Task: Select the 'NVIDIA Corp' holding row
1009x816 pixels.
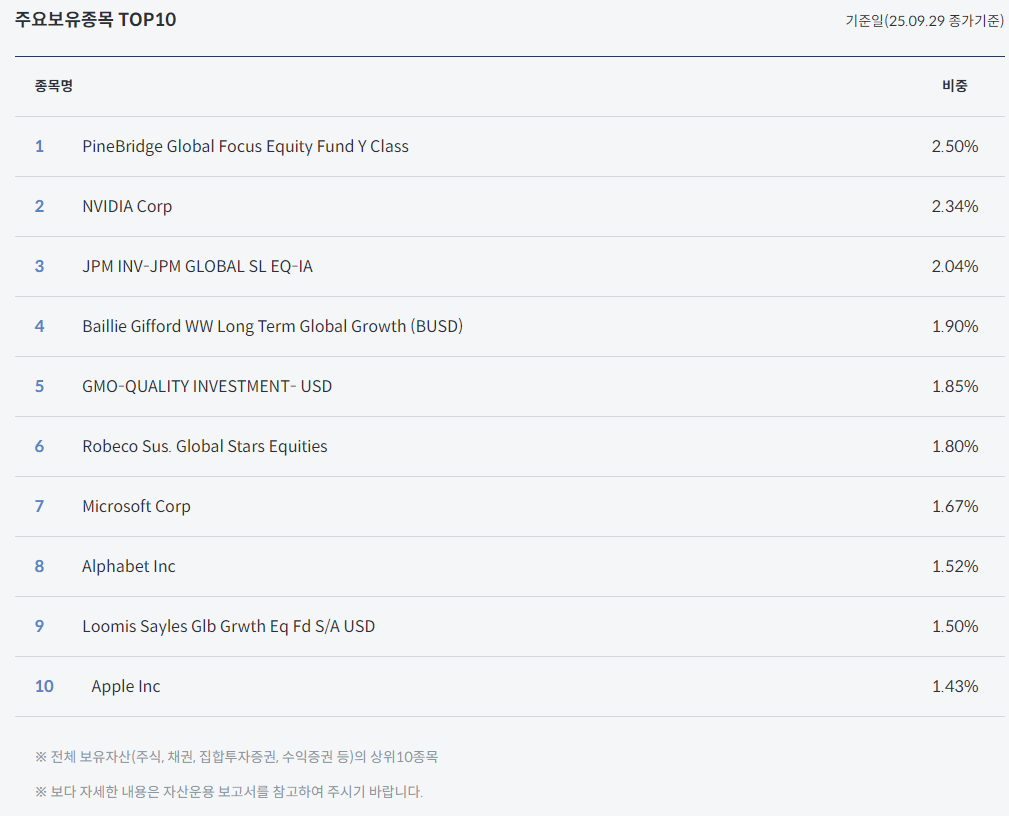Action: tap(510, 207)
